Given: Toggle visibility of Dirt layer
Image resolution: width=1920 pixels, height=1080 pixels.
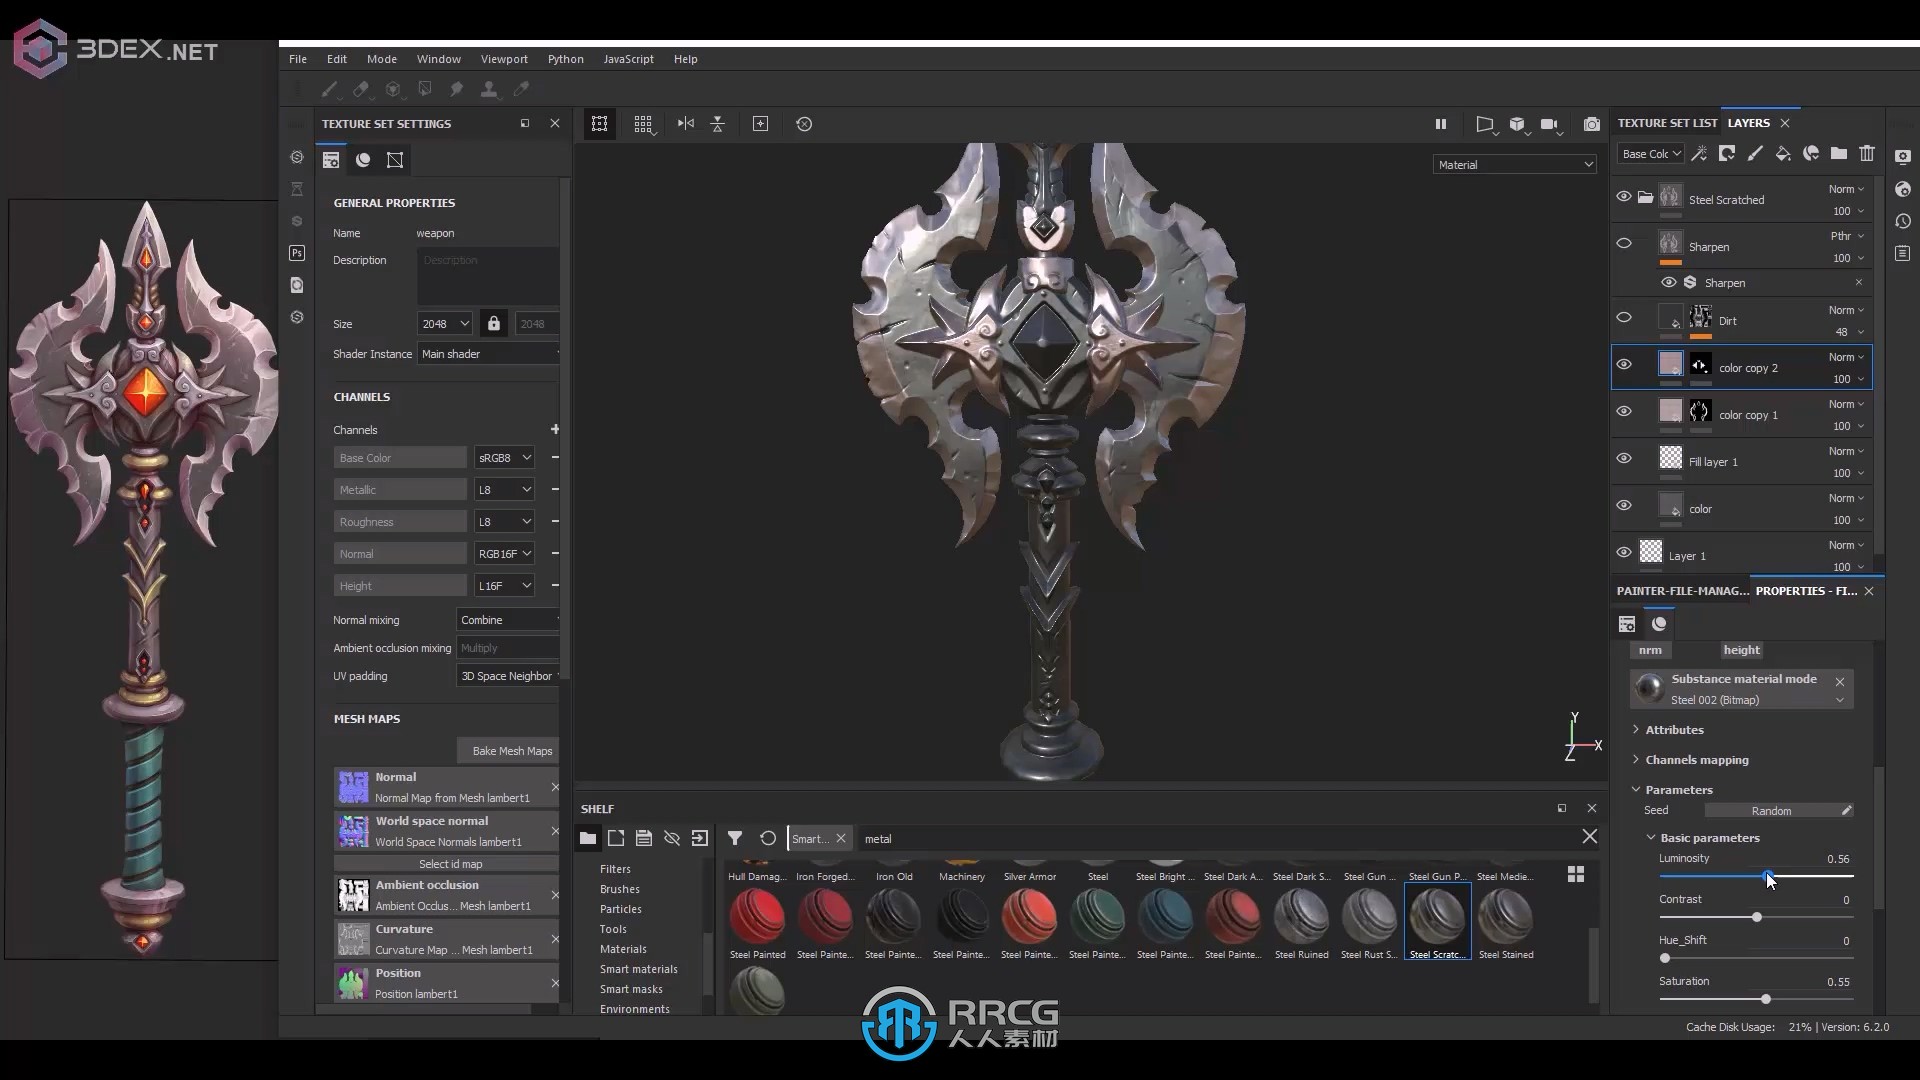Looking at the screenshot, I should (1625, 318).
